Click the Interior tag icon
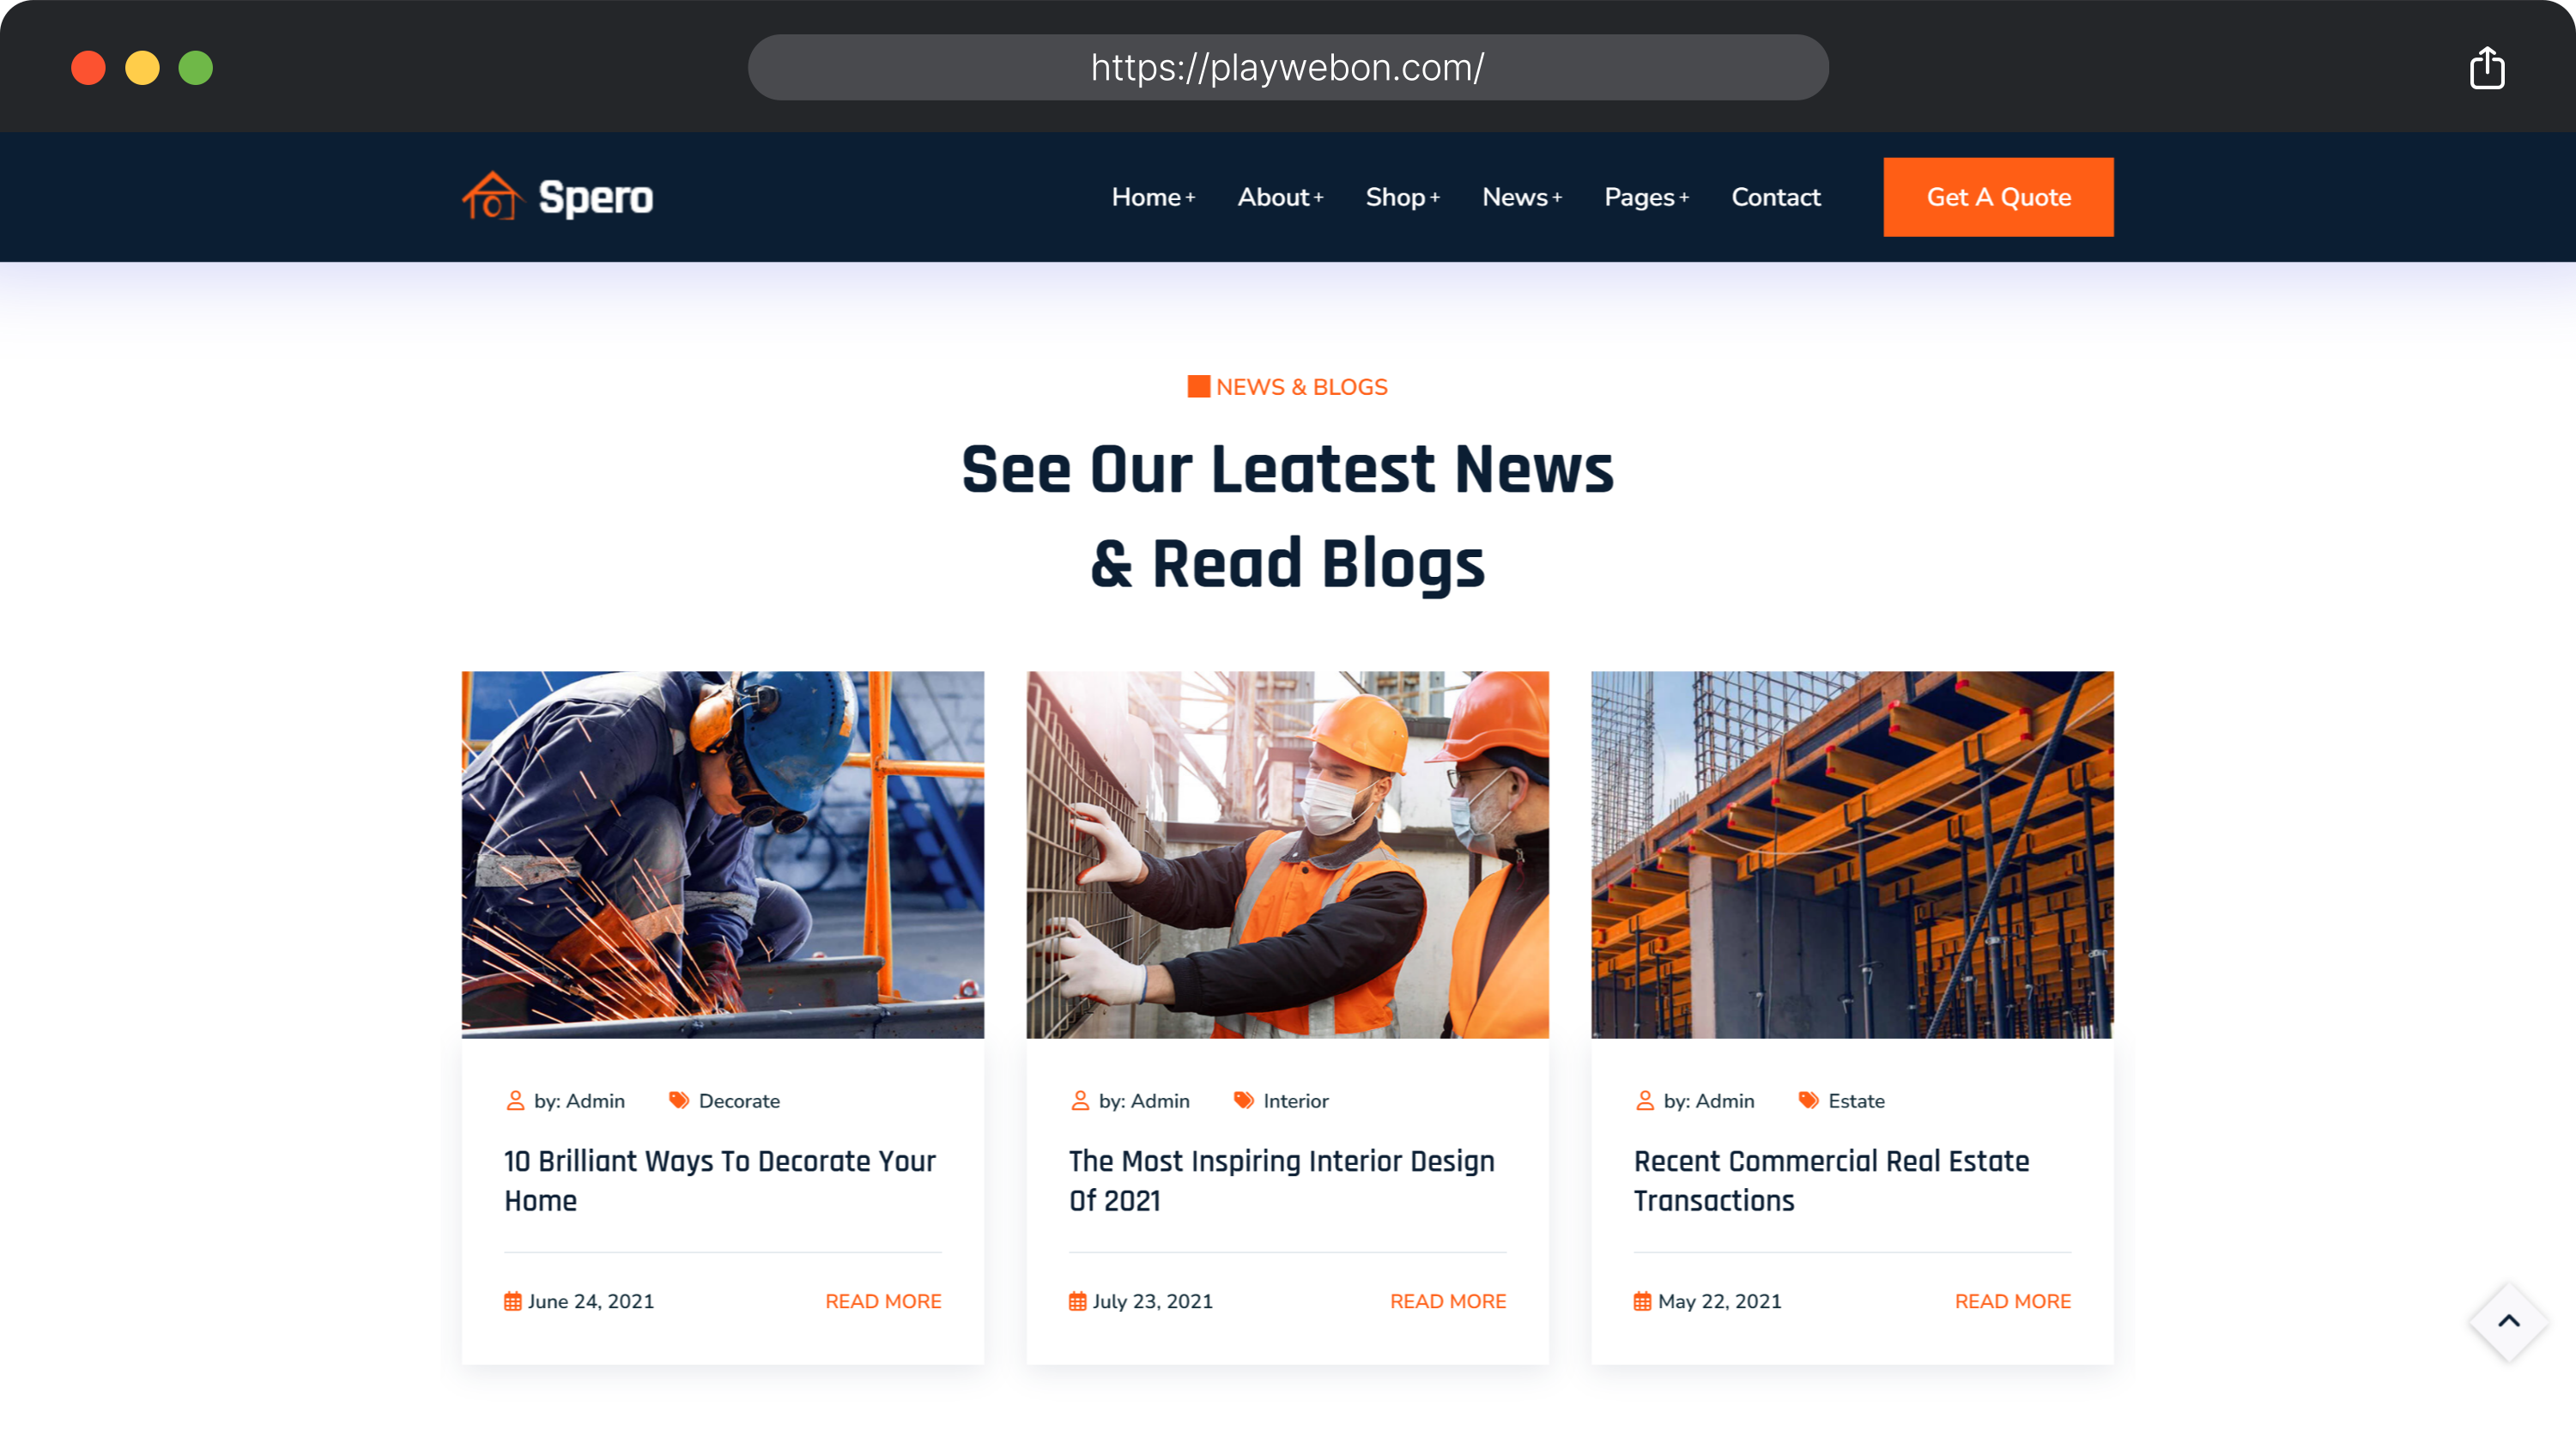This screenshot has height=1449, width=2576. (1243, 1100)
